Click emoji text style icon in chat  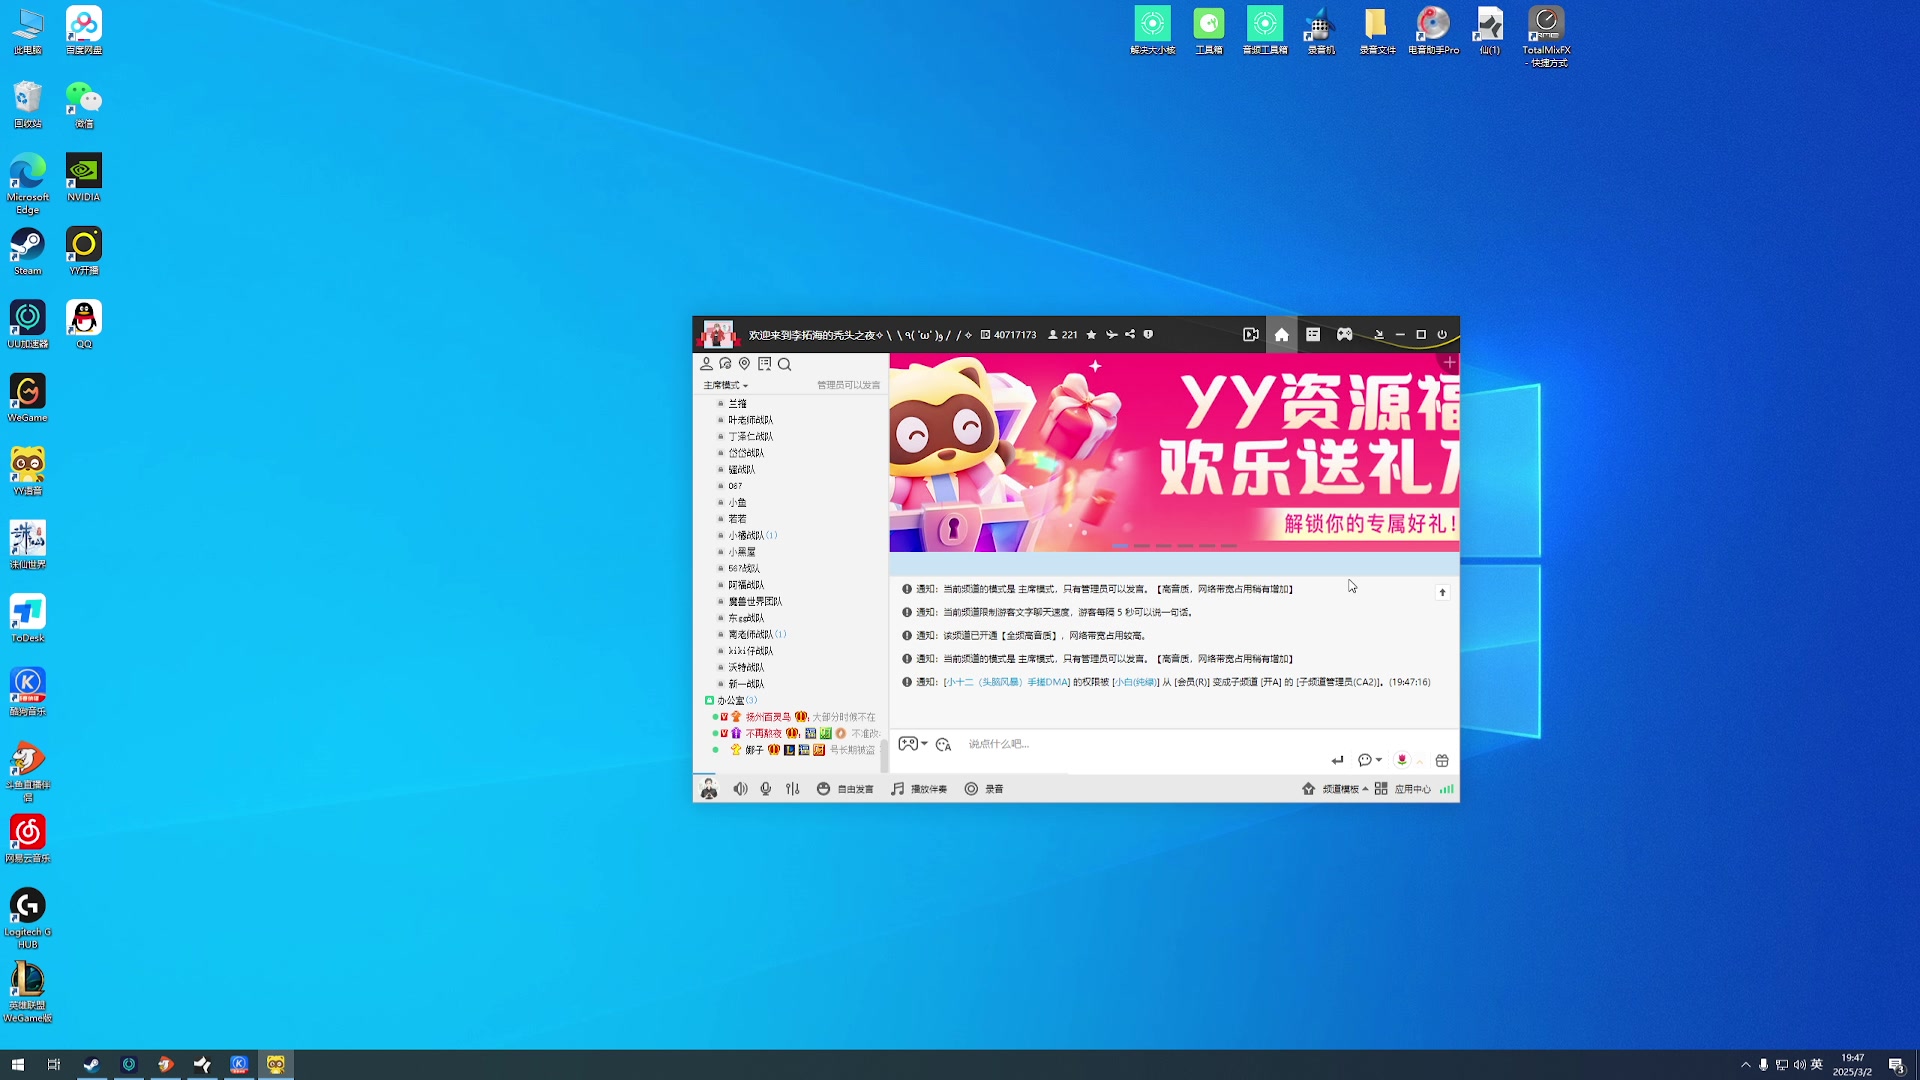click(x=943, y=744)
